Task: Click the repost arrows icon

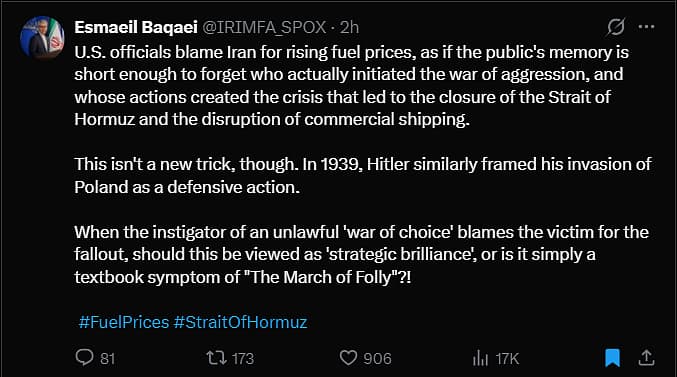Action: pyautogui.click(x=215, y=358)
